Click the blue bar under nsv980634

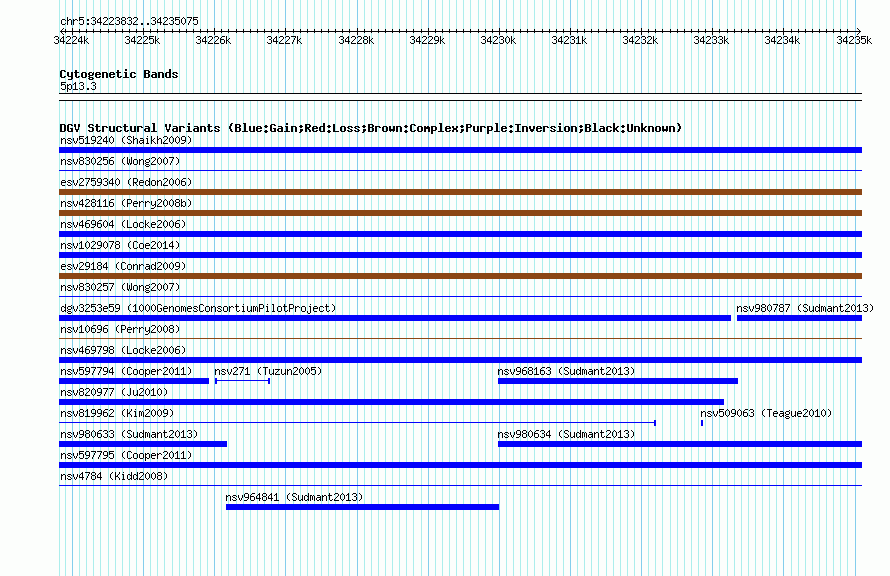point(680,444)
